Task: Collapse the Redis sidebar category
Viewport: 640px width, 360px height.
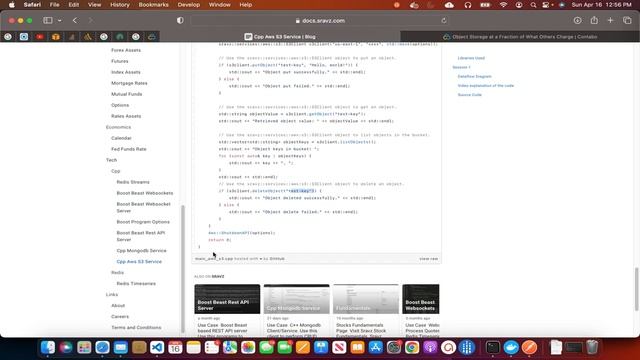Action: click(x=117, y=273)
